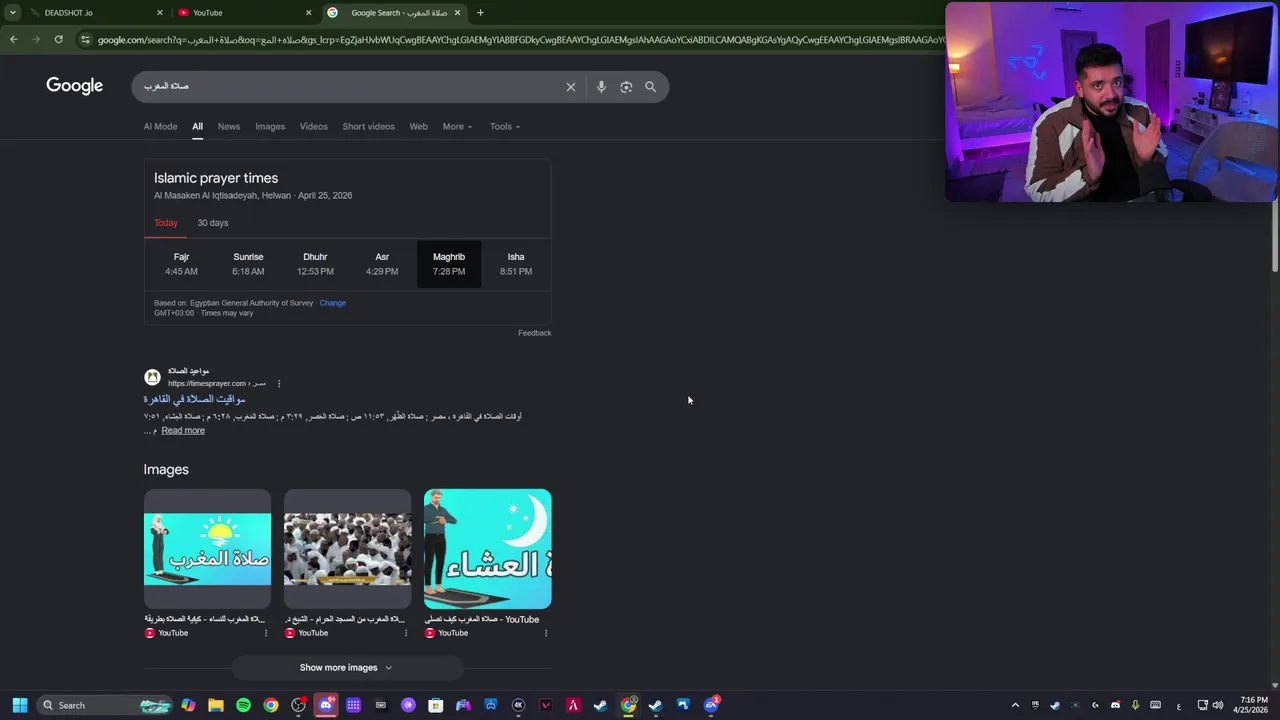Switch to News results
The height and width of the screenshot is (720, 1280).
pos(229,126)
